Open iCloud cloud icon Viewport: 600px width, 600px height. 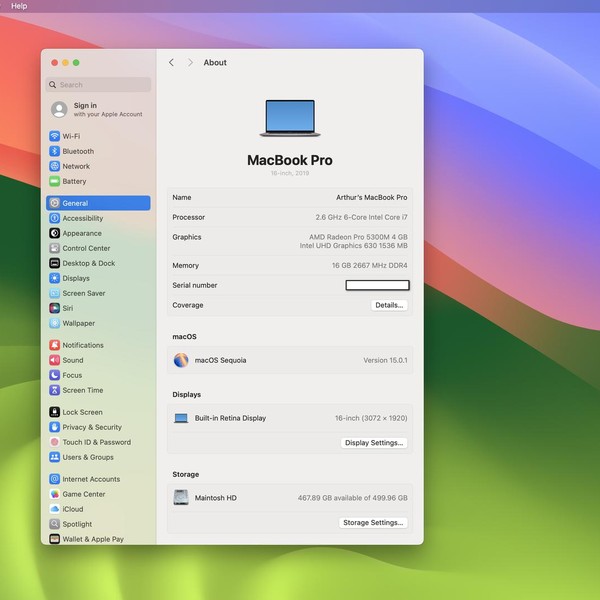(x=54, y=509)
